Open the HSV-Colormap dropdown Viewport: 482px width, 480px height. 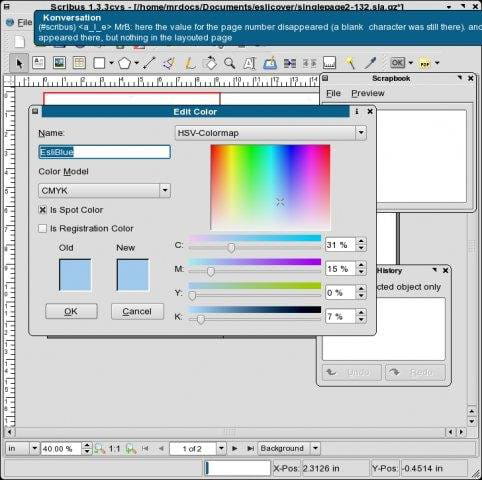[271, 133]
